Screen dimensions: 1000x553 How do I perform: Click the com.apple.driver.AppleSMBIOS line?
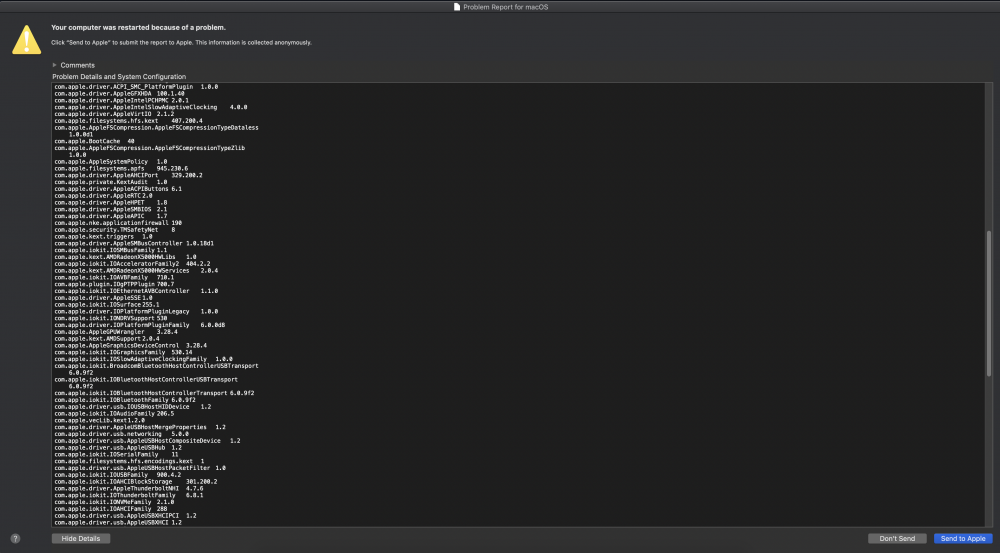pos(110,209)
